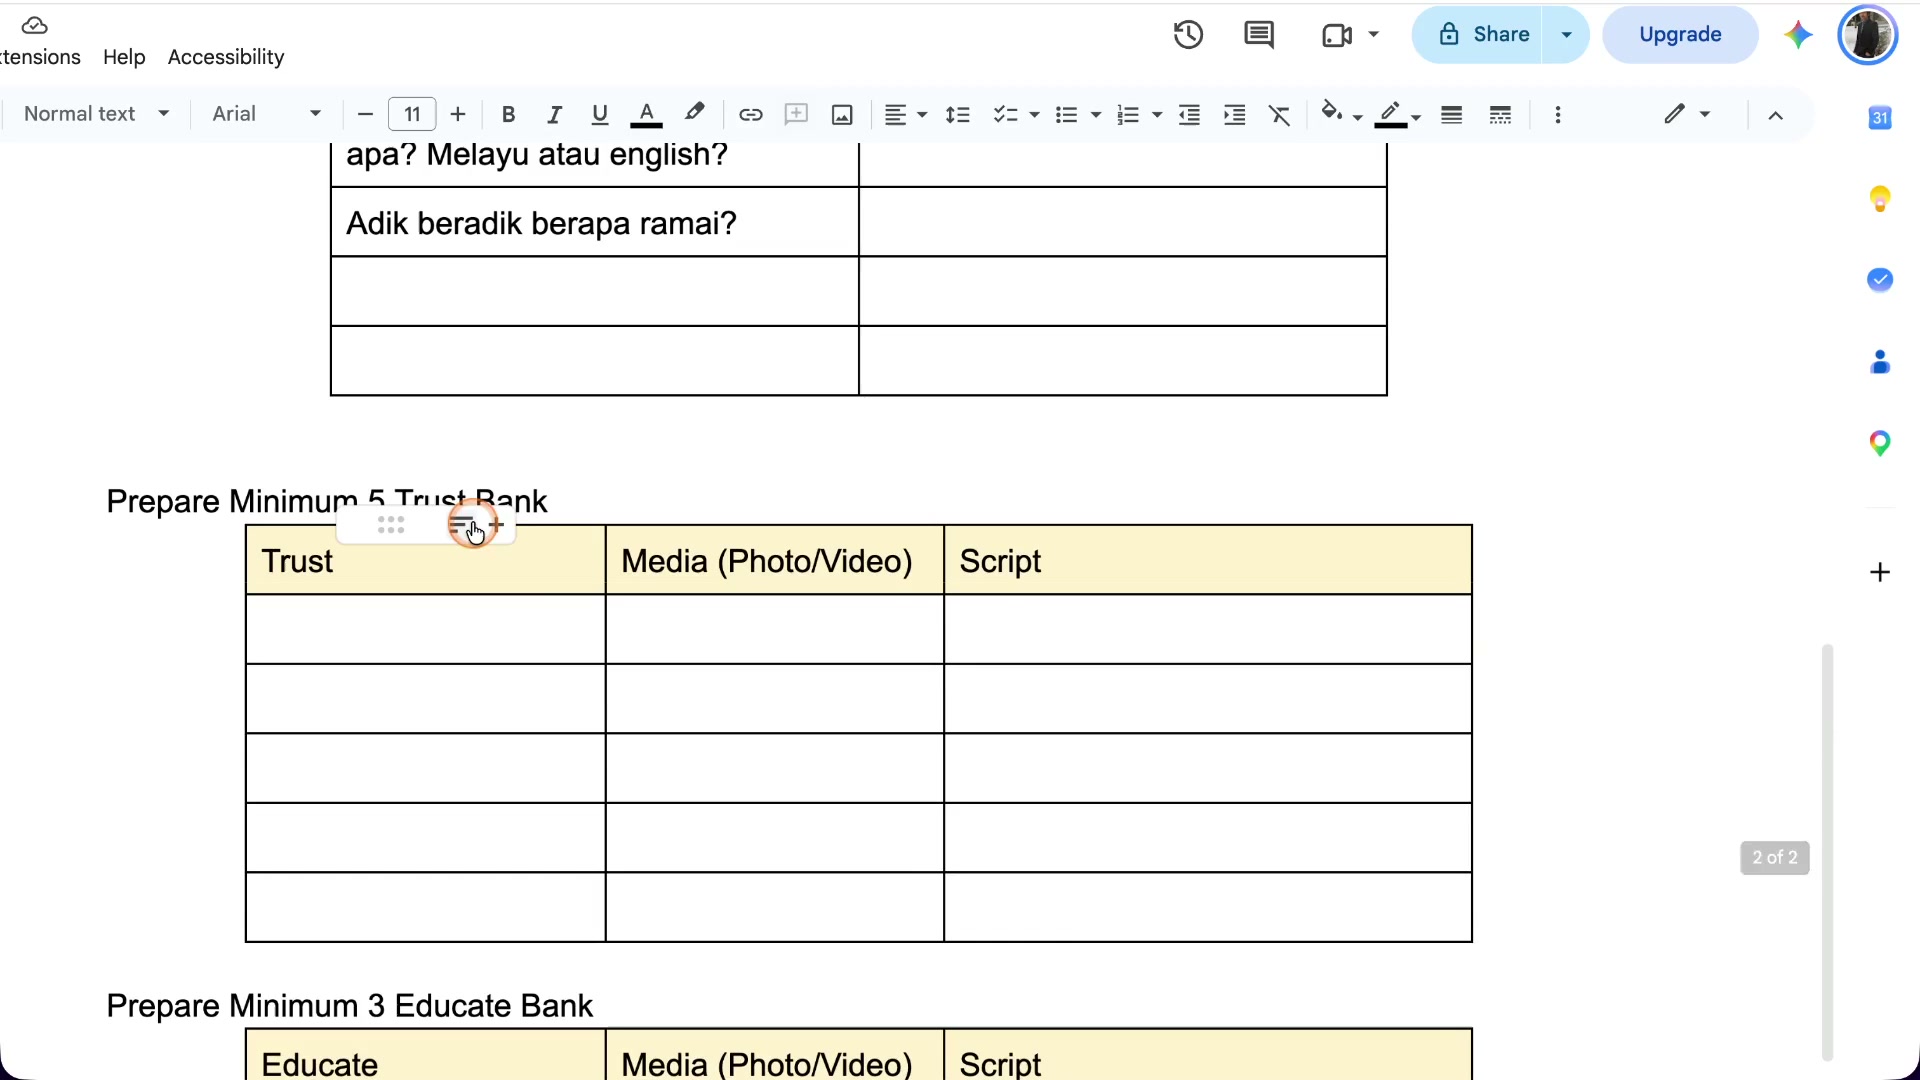Start a video meeting via camera icon
Image resolution: width=1920 pixels, height=1080 pixels.
pyautogui.click(x=1337, y=35)
